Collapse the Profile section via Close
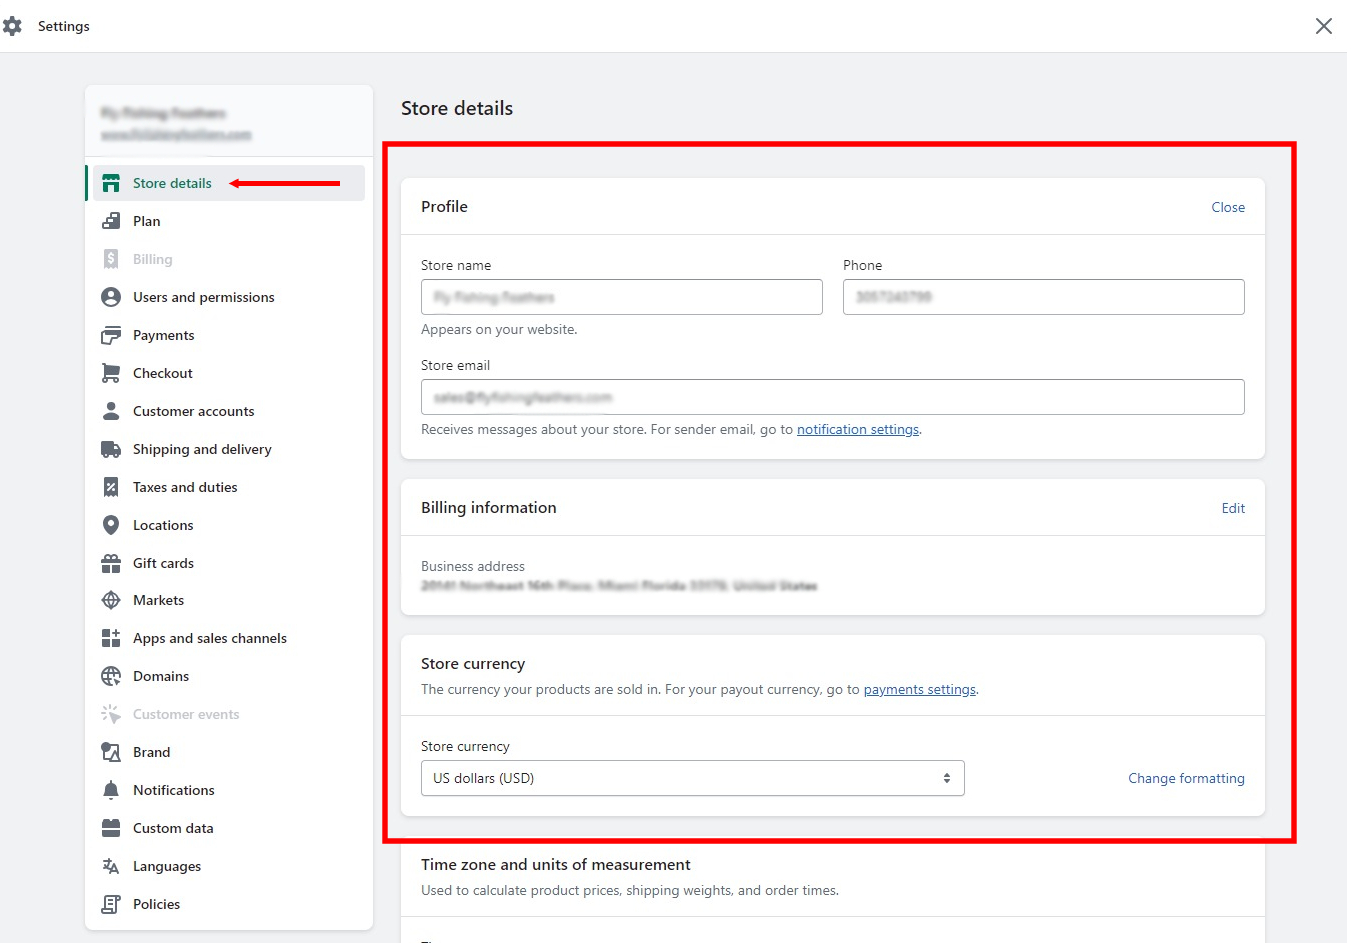The width and height of the screenshot is (1354, 943). 1228,207
